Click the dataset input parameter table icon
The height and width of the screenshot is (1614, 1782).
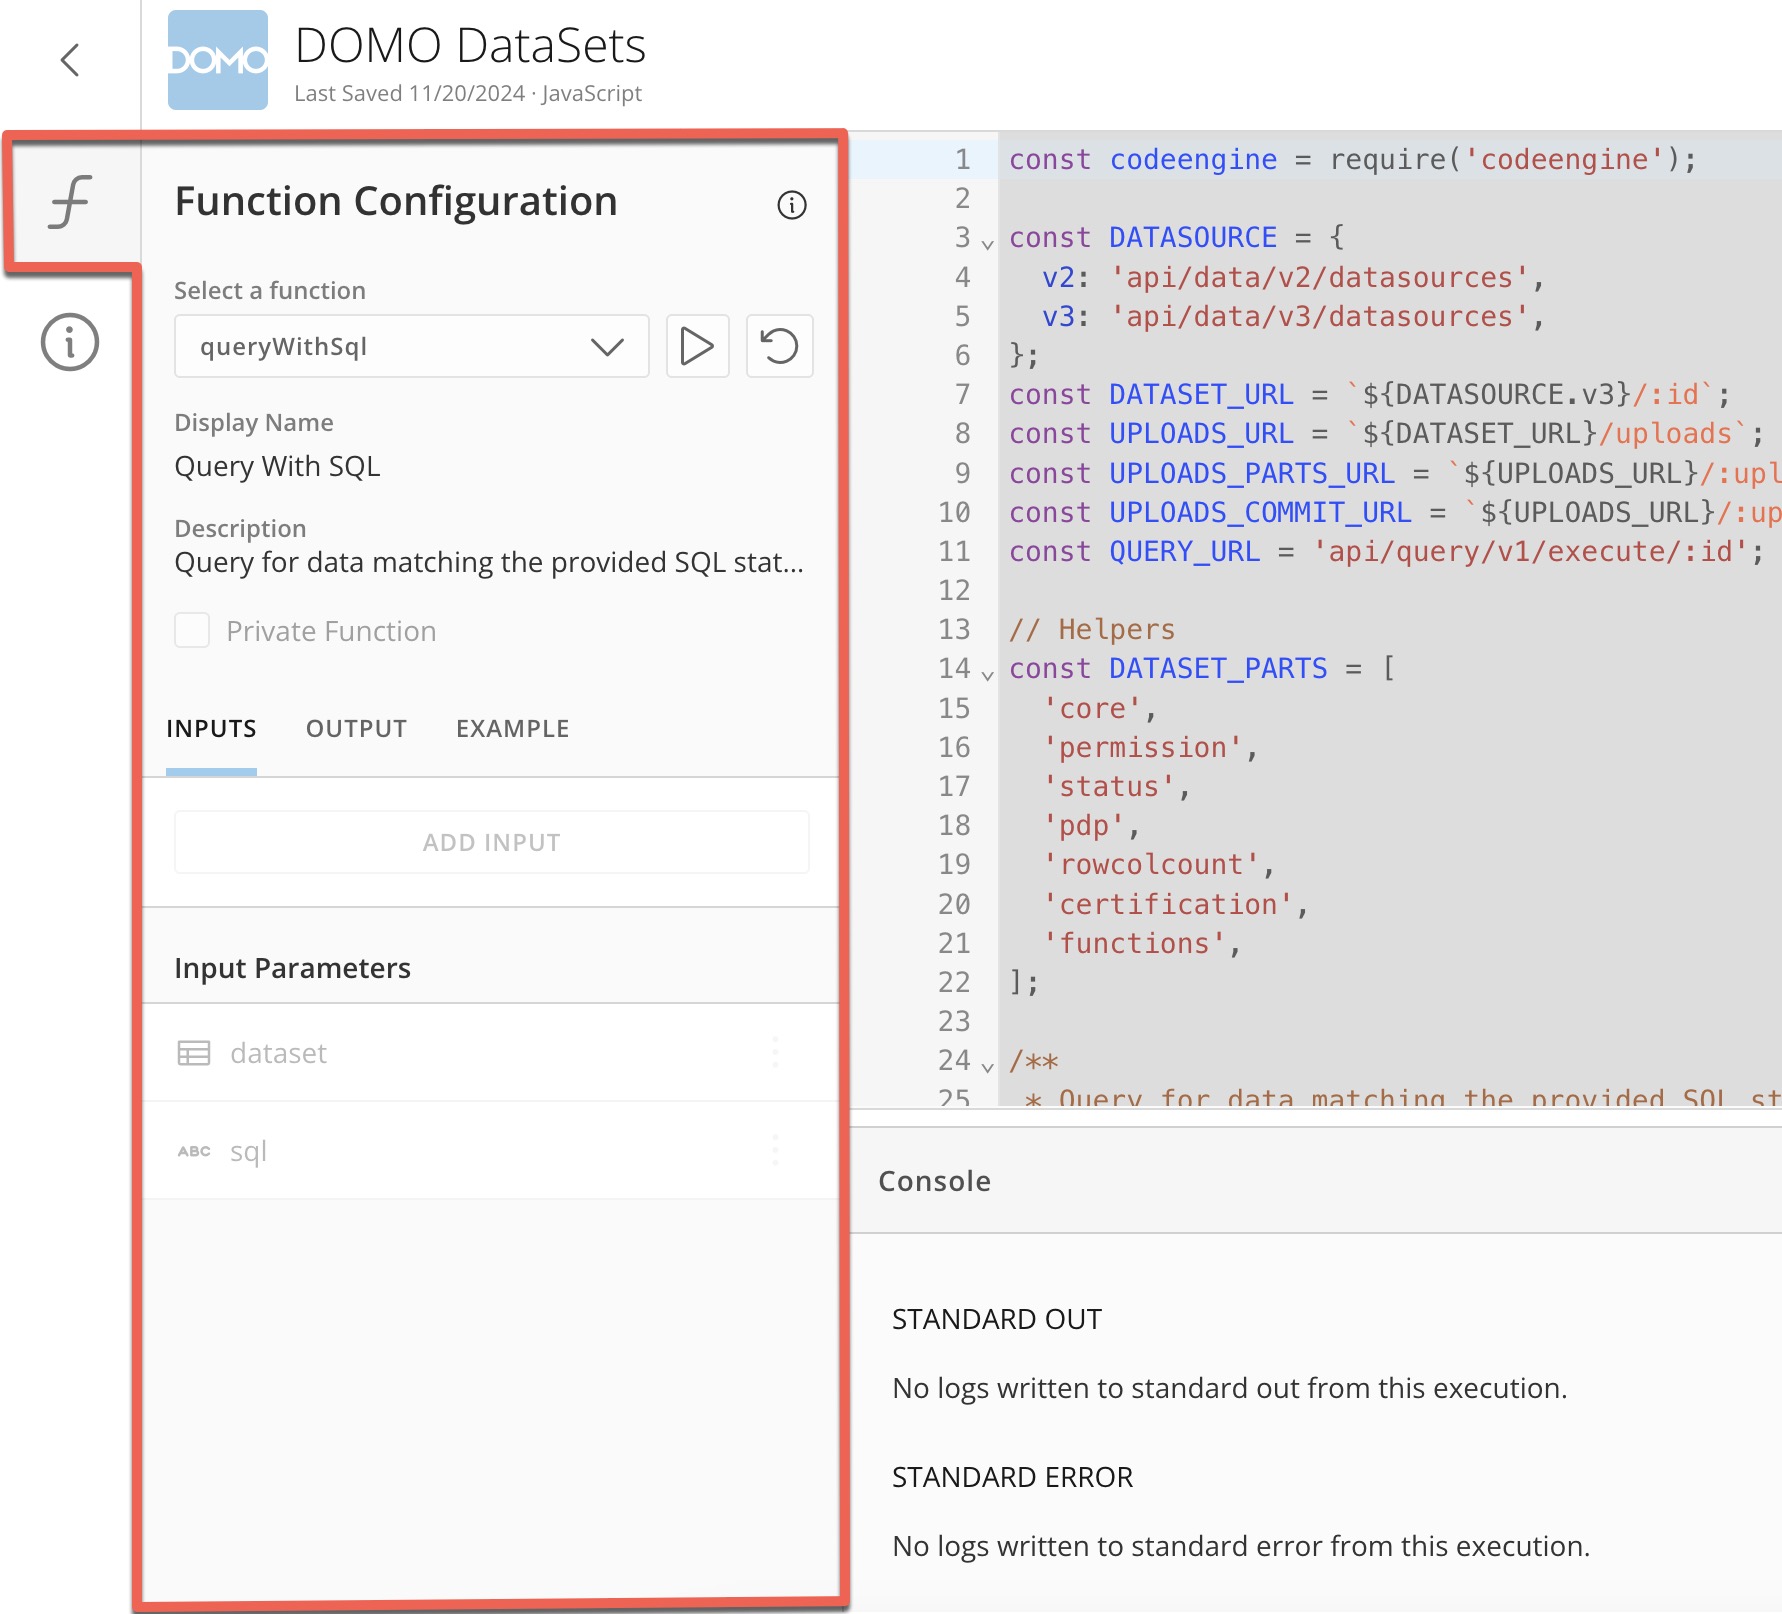pyautogui.click(x=194, y=1052)
